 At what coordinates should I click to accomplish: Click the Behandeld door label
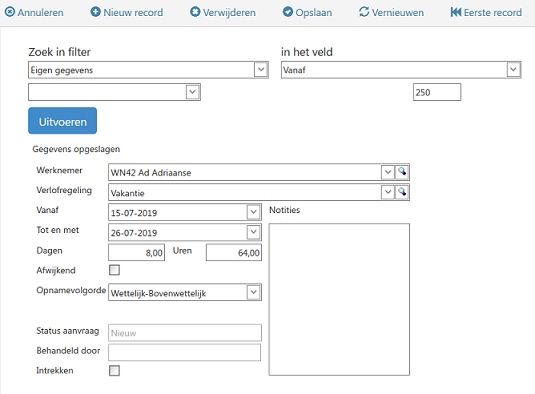(x=68, y=351)
